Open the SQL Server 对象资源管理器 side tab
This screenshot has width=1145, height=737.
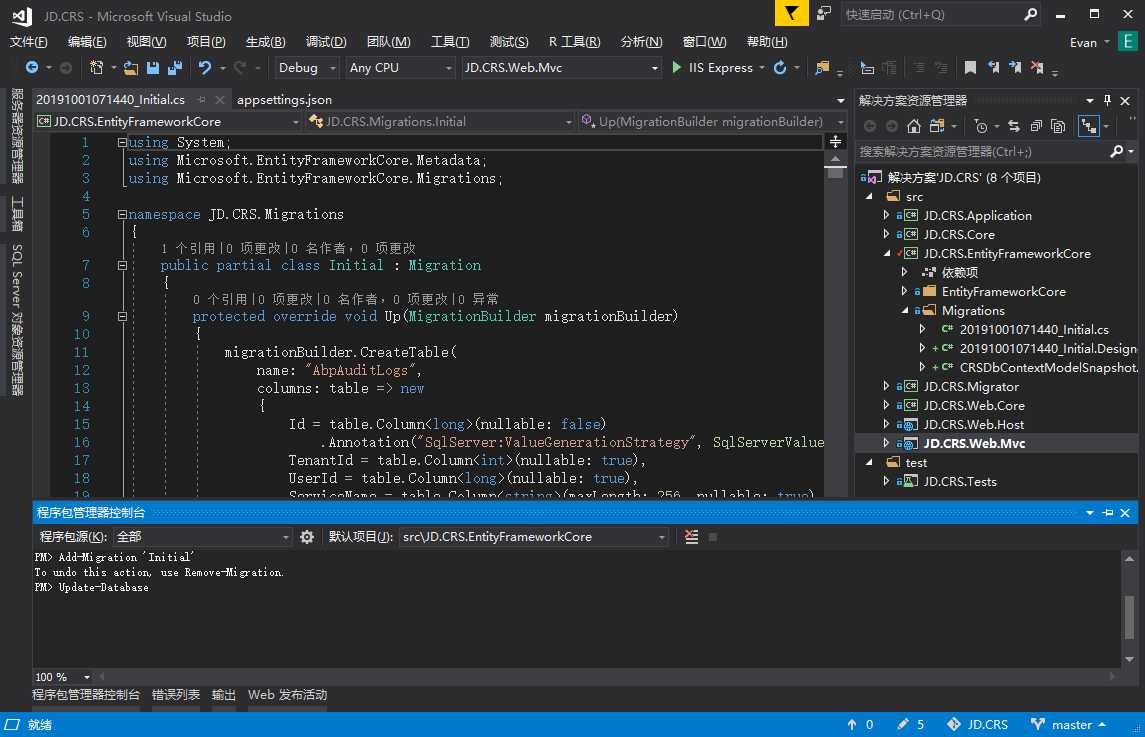point(18,320)
